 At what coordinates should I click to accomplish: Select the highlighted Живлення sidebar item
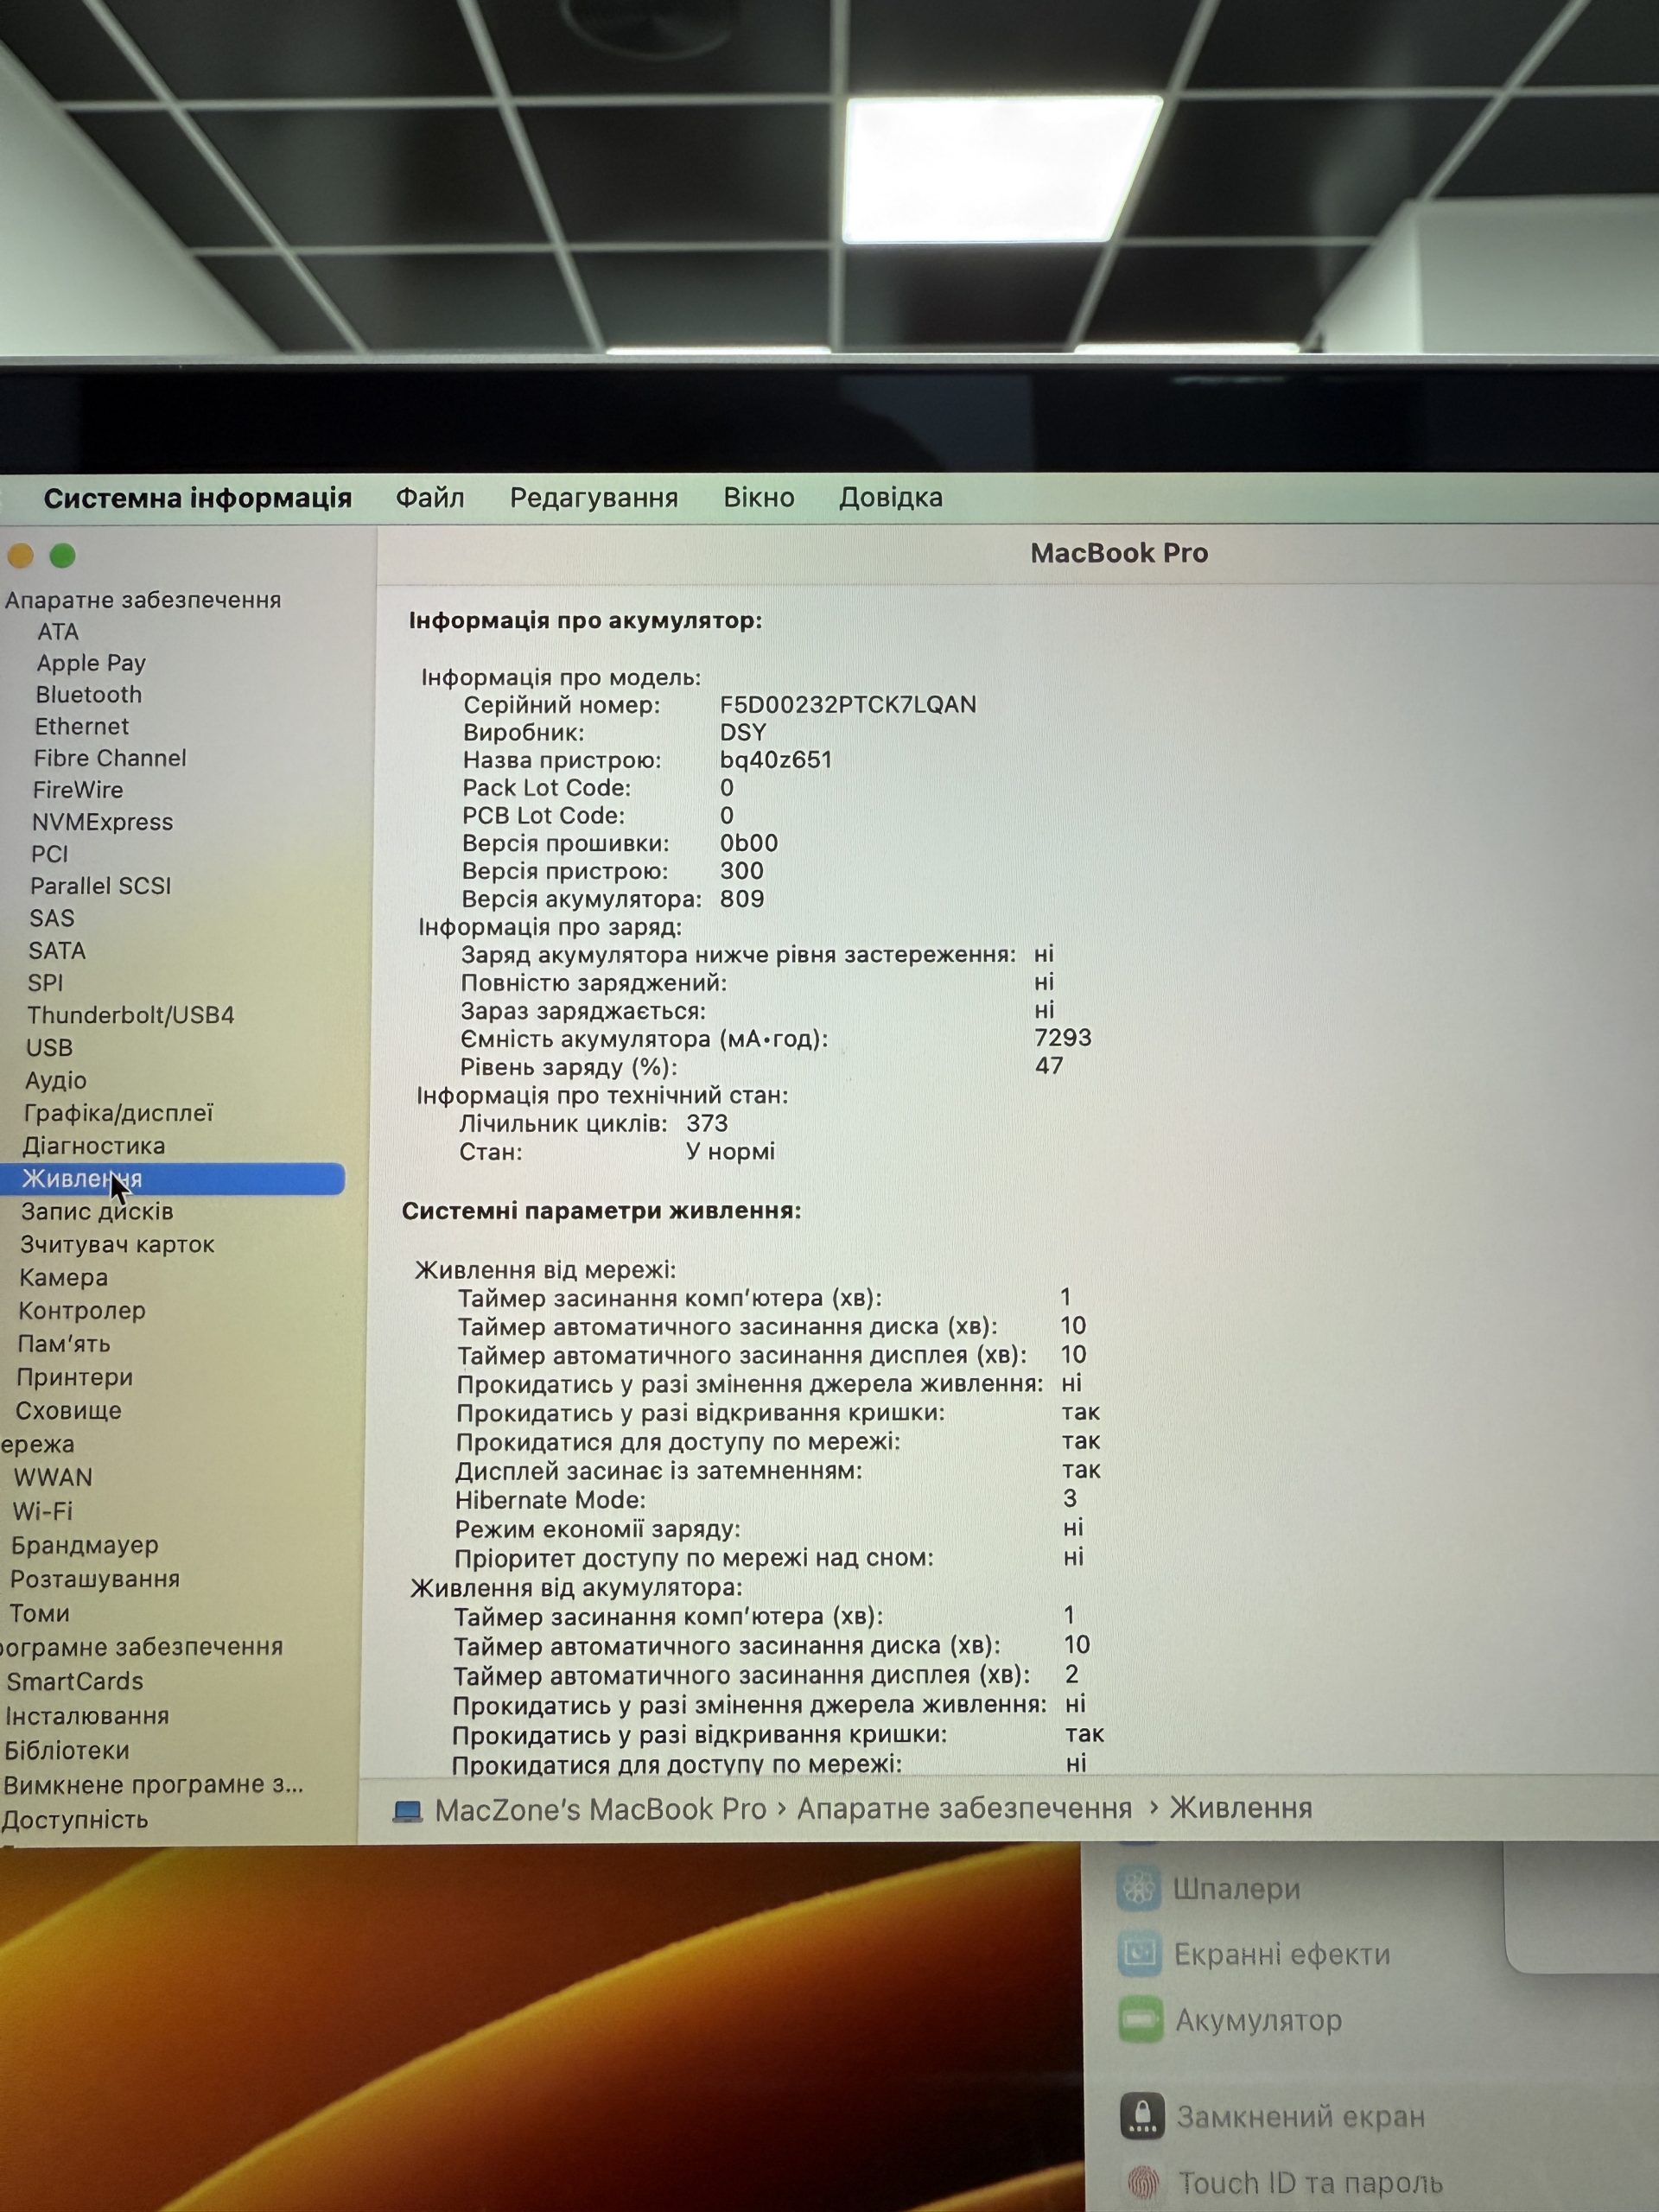(172, 1179)
